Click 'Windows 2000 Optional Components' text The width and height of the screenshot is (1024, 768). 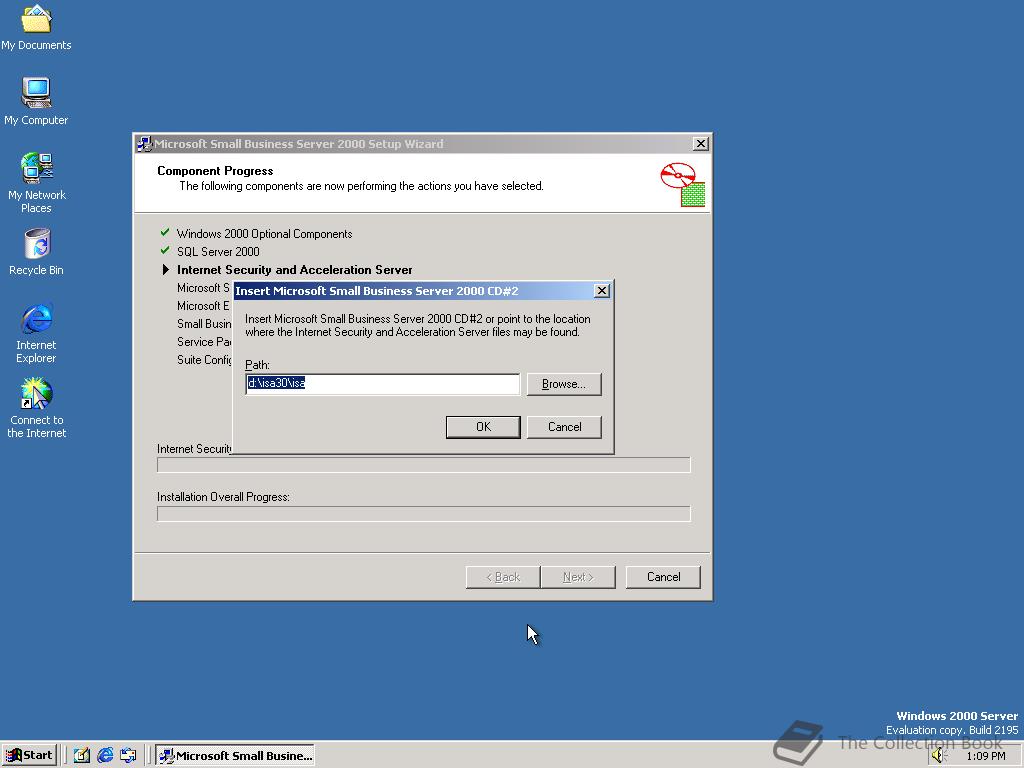264,234
